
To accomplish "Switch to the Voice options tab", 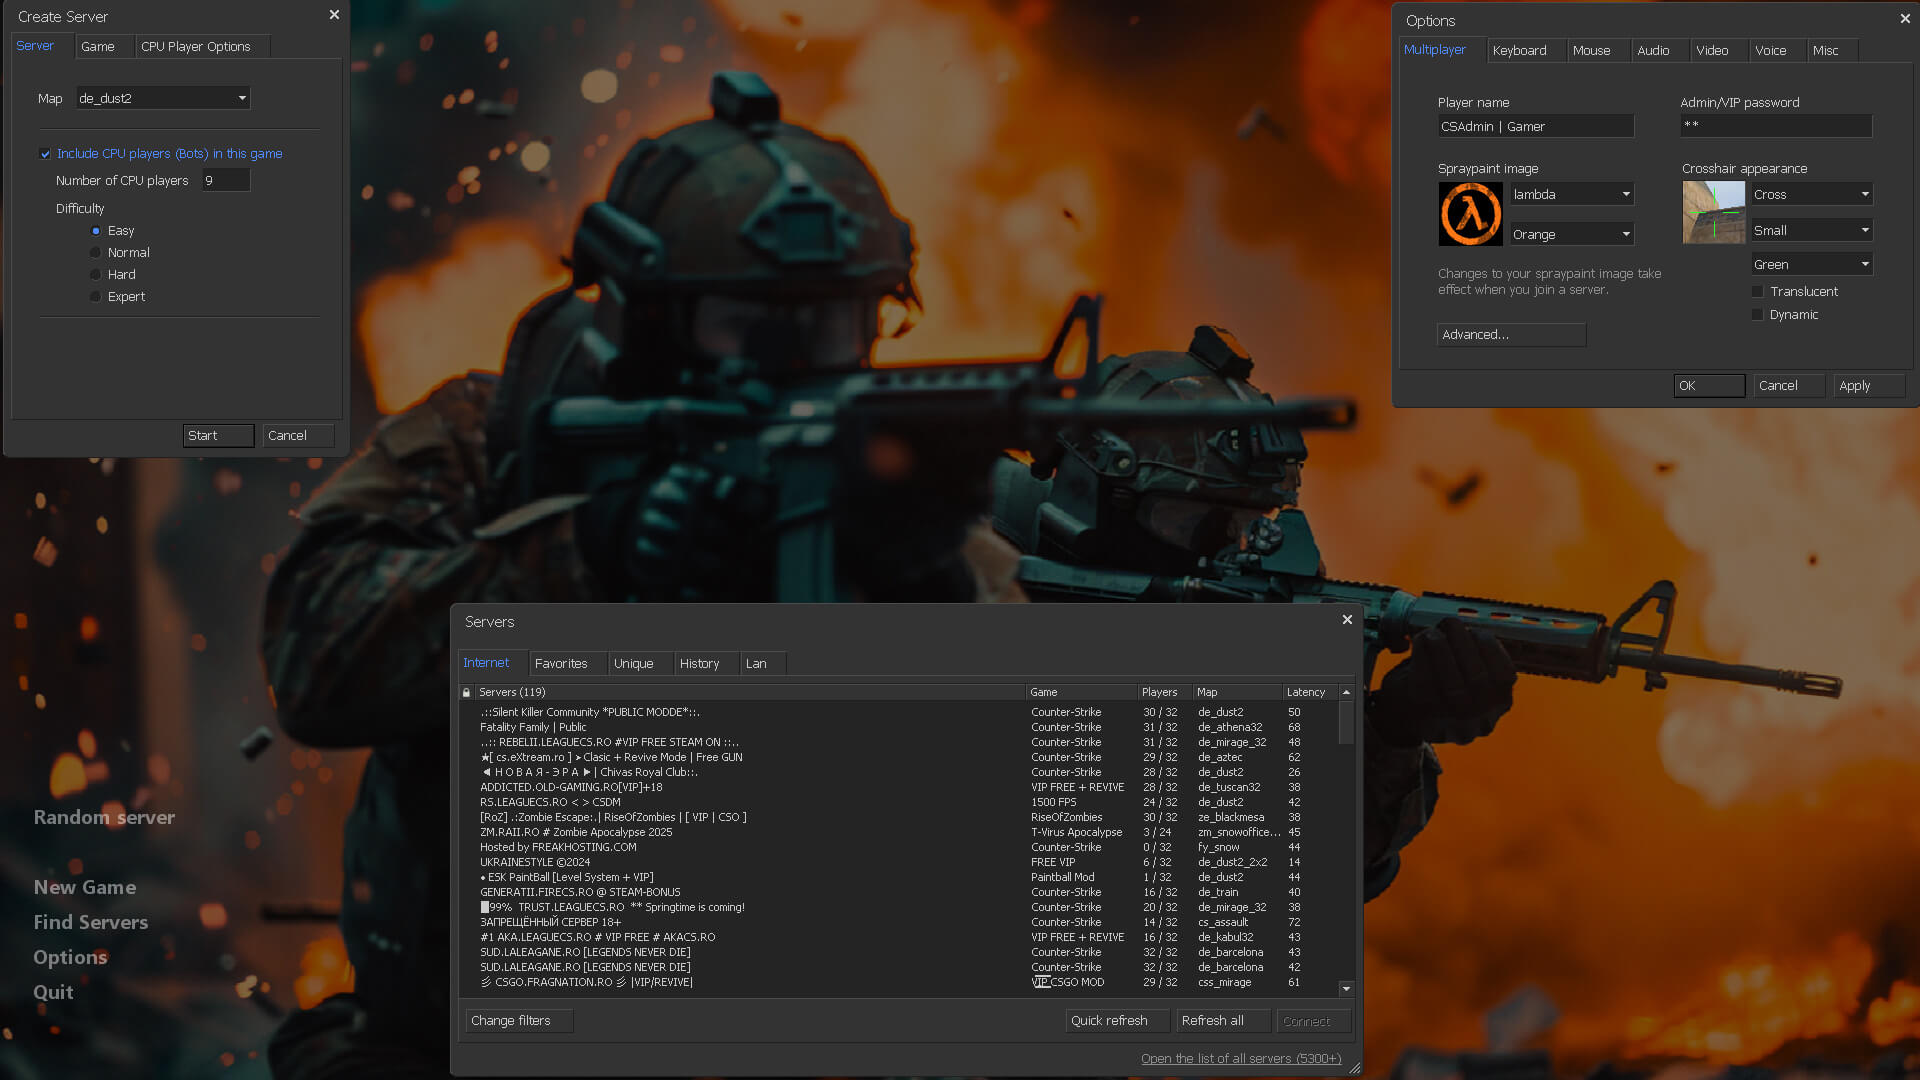I will [1778, 51].
